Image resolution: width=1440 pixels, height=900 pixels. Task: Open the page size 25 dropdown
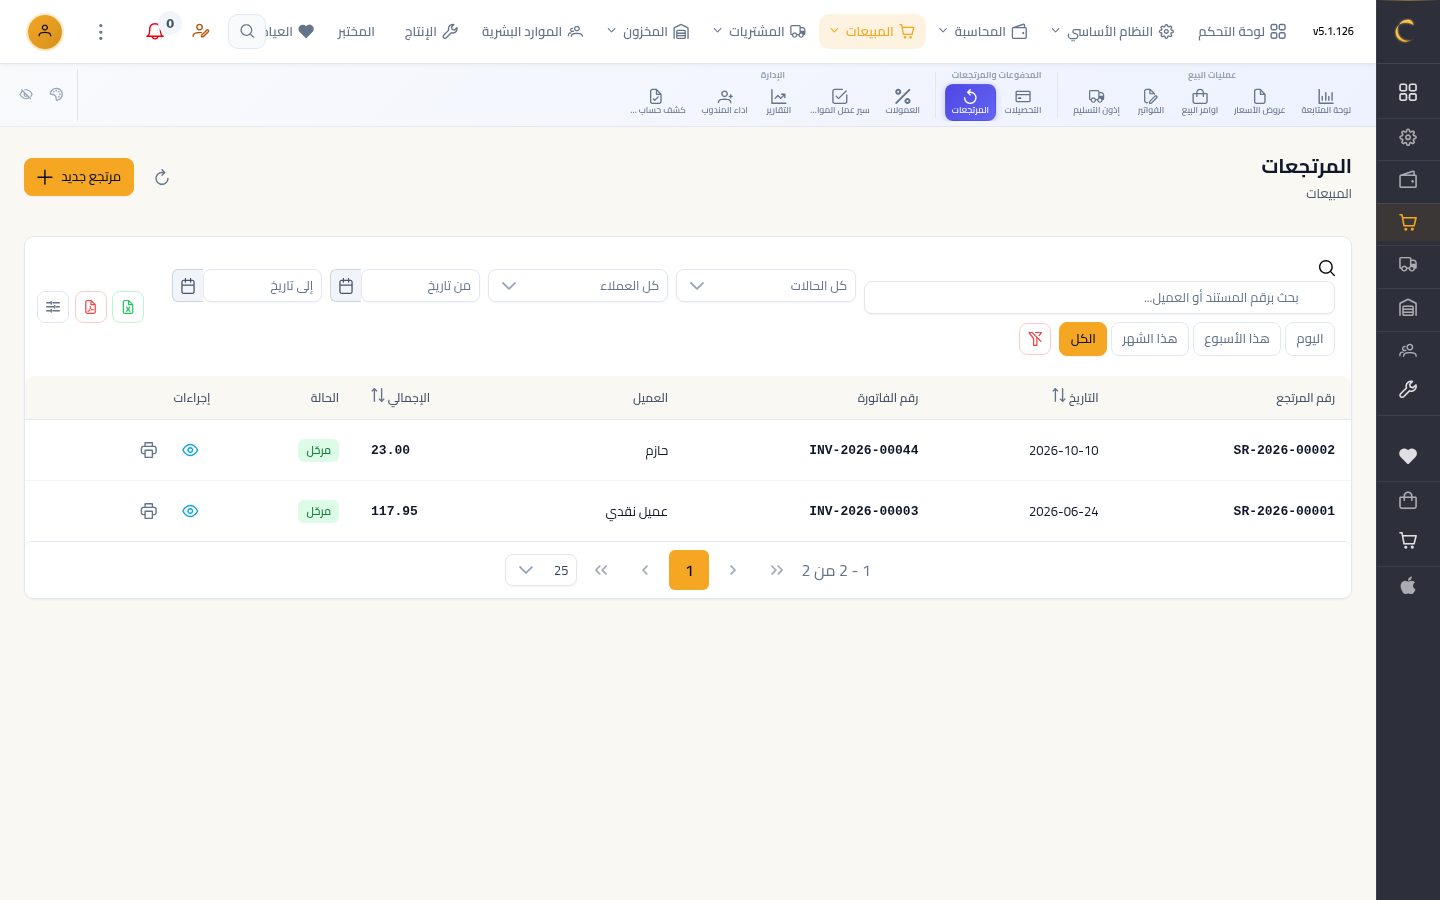click(541, 570)
